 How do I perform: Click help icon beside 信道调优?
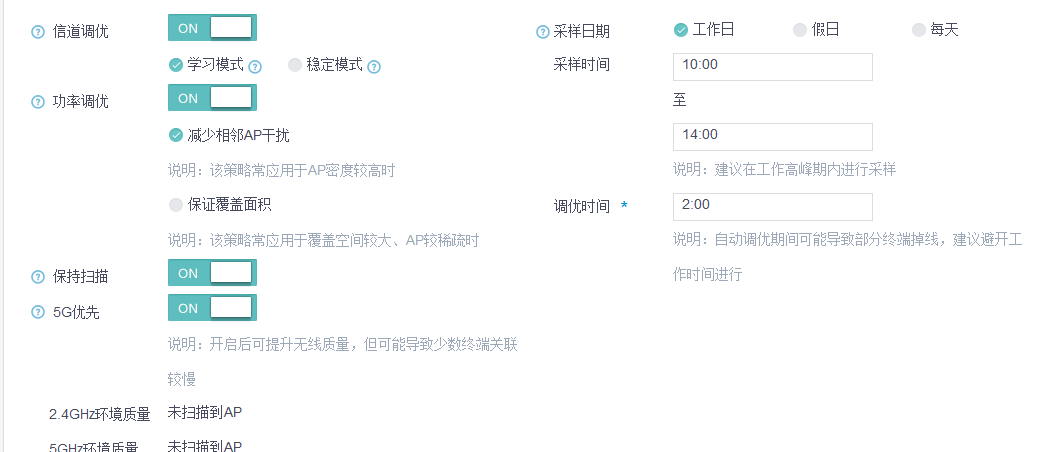pos(38,32)
